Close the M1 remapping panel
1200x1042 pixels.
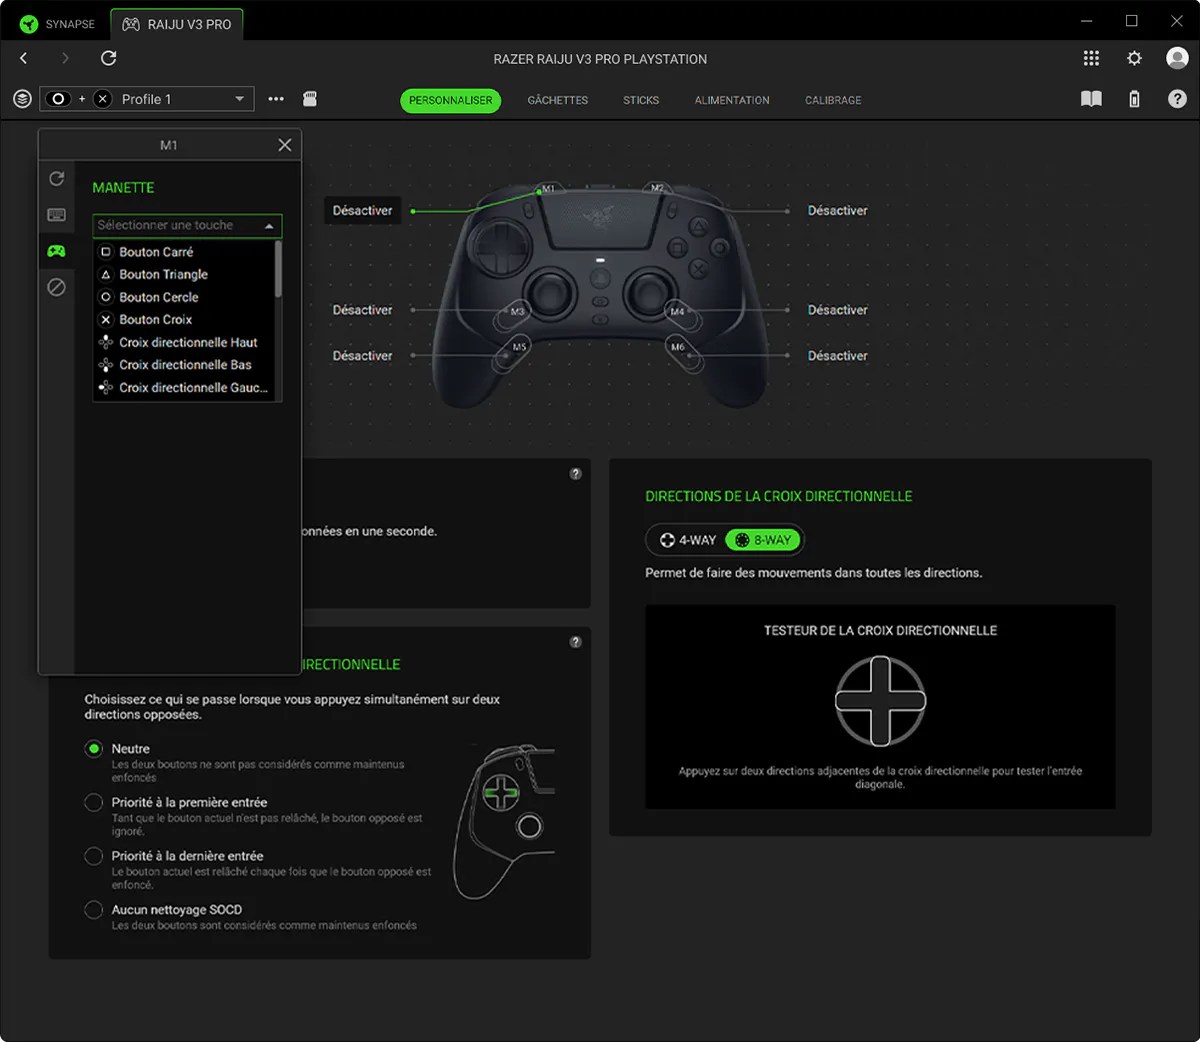284,144
